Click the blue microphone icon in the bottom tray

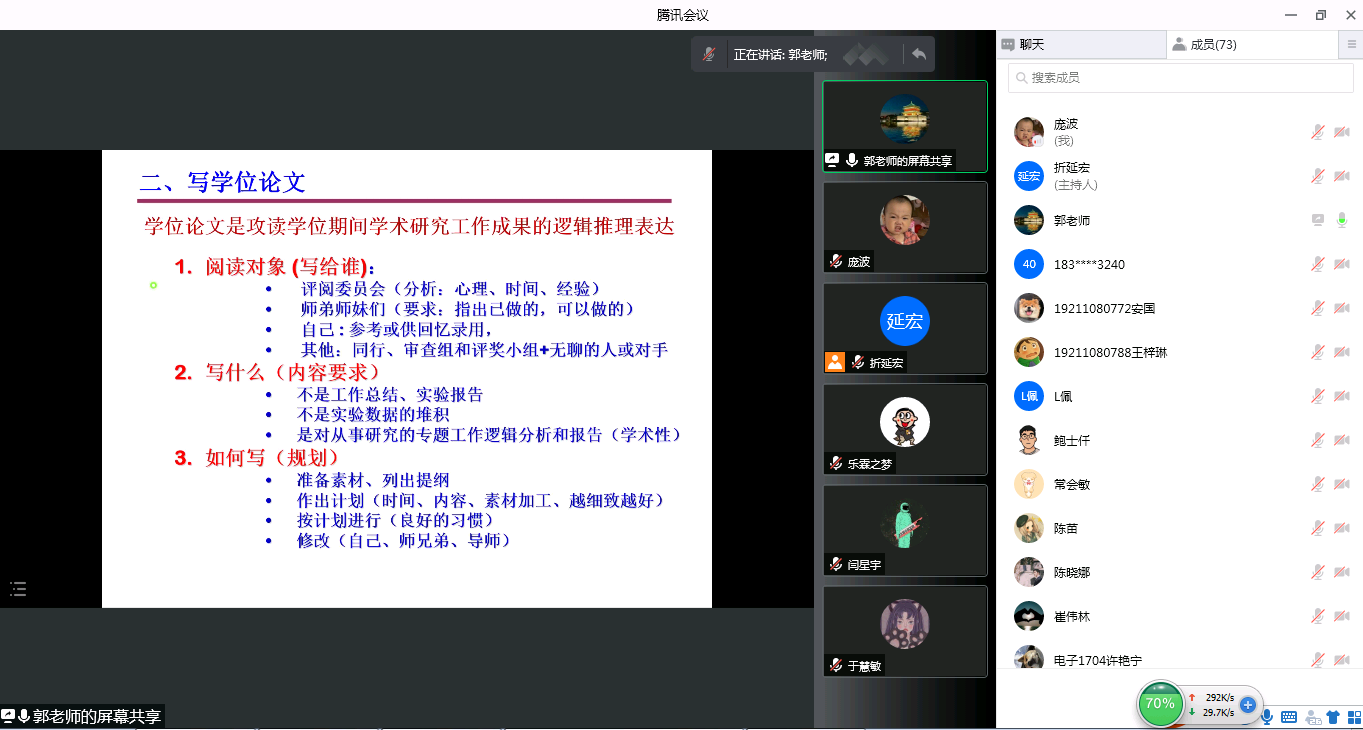click(1267, 717)
